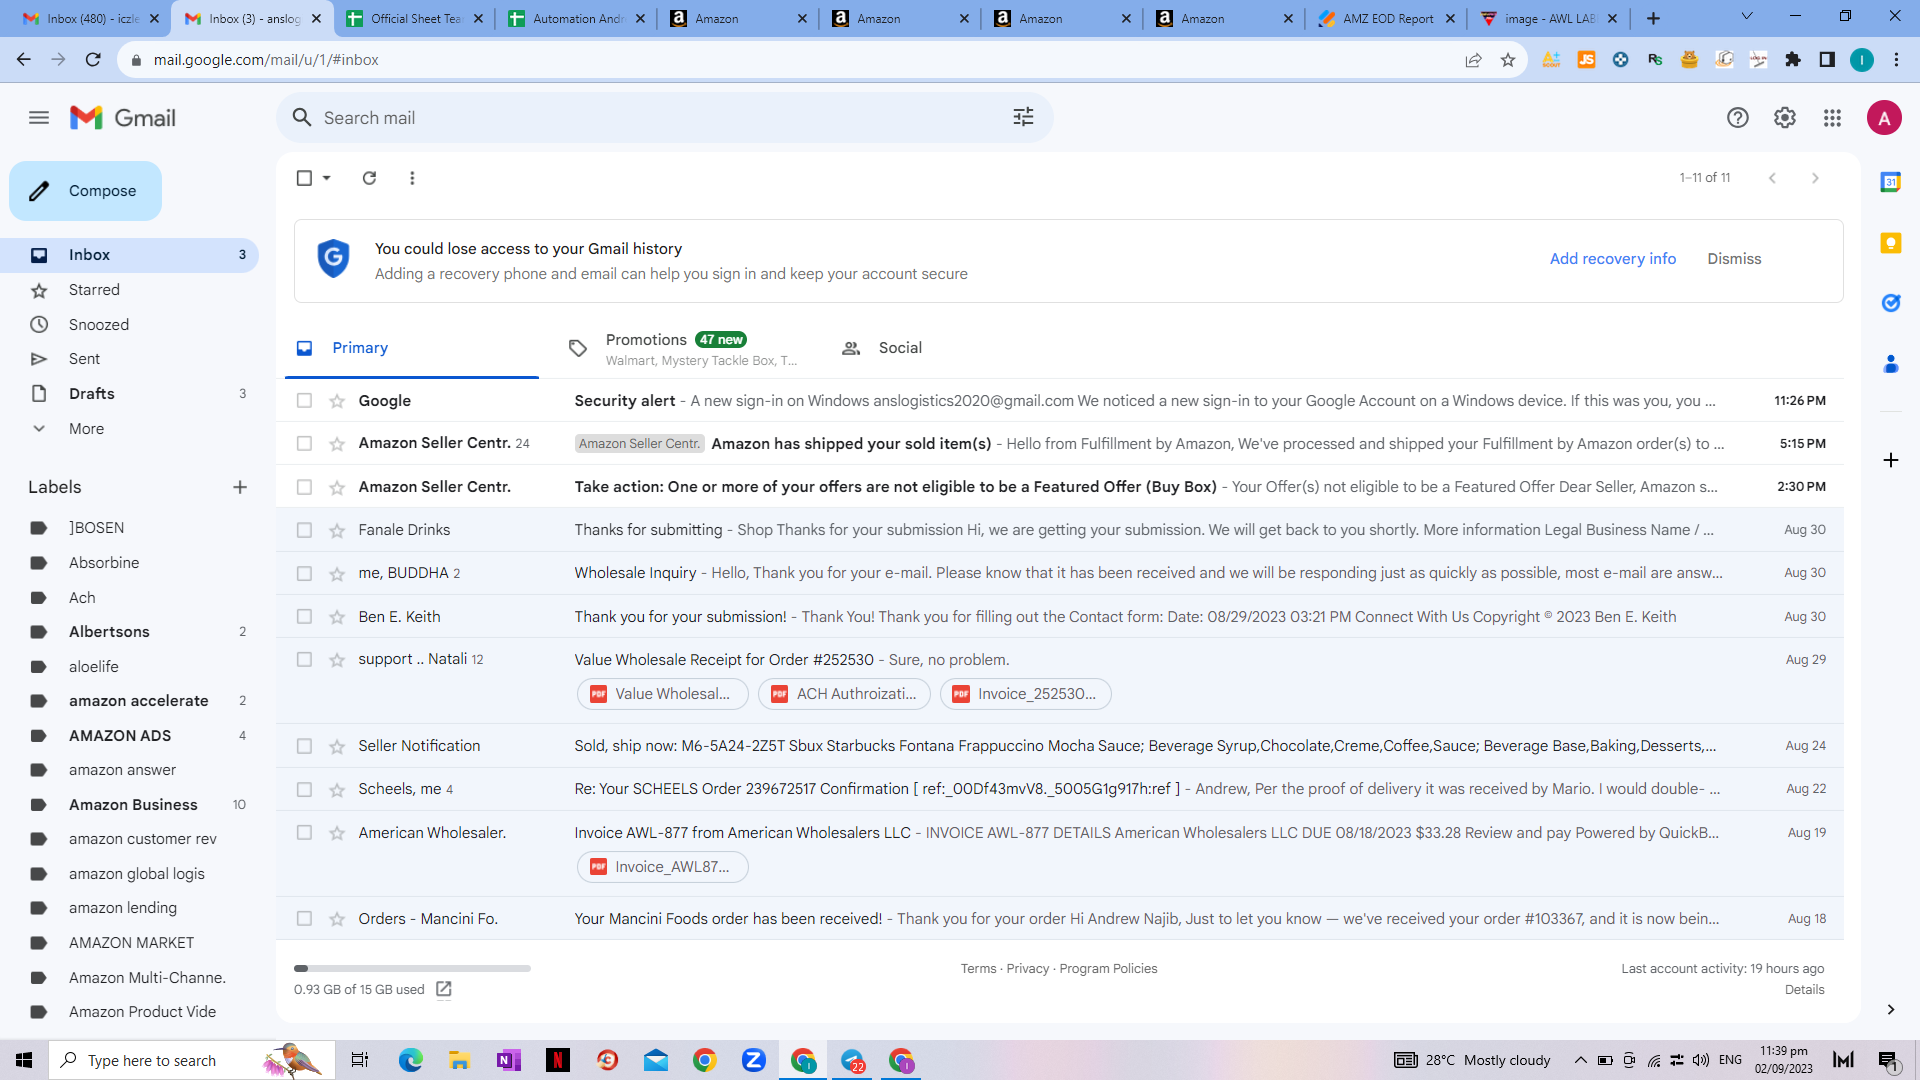
Task: Open the AMZ EOD Report browser tab
Action: [x=1386, y=19]
